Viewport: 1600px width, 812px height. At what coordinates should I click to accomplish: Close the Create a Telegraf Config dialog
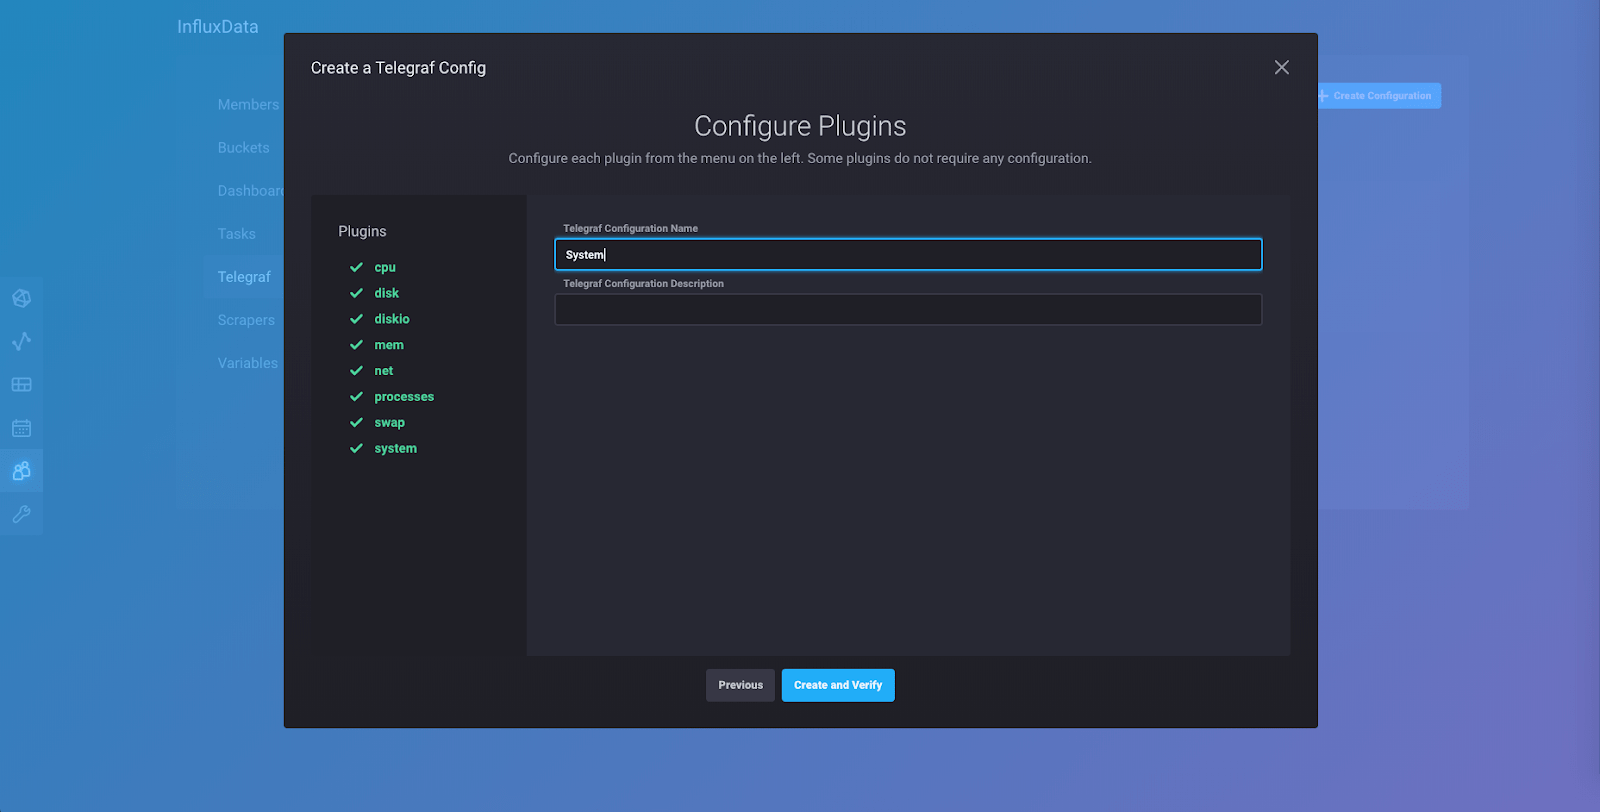click(1281, 67)
